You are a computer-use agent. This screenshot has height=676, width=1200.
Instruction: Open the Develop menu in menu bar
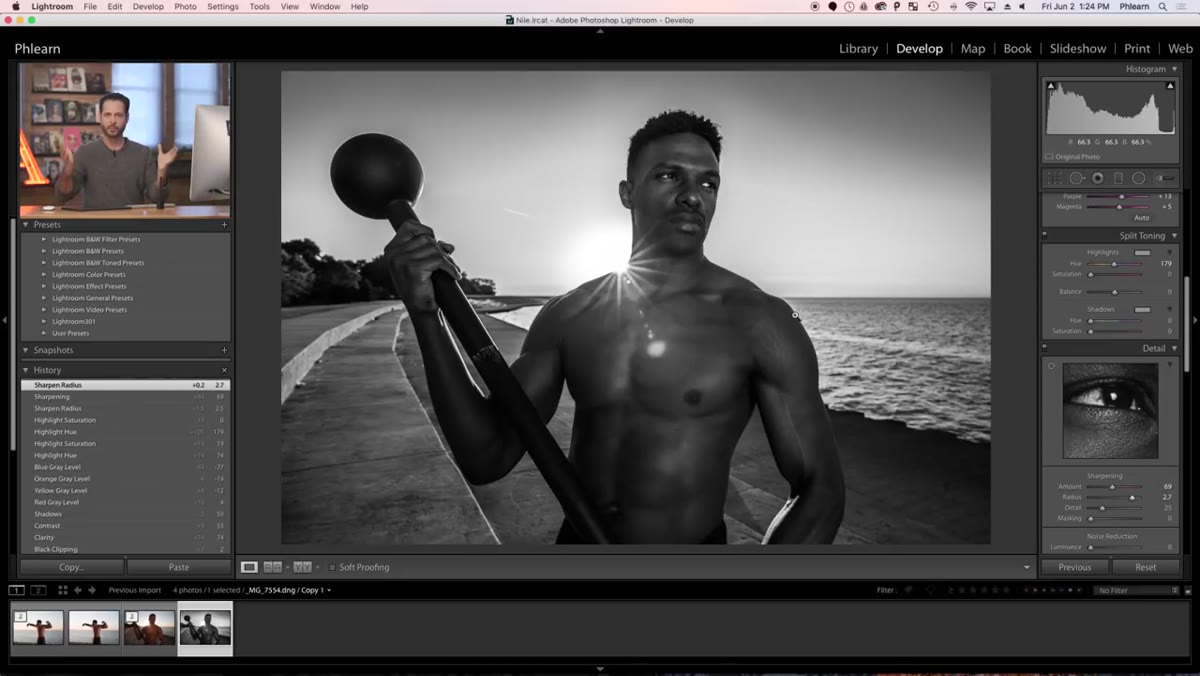tap(148, 6)
